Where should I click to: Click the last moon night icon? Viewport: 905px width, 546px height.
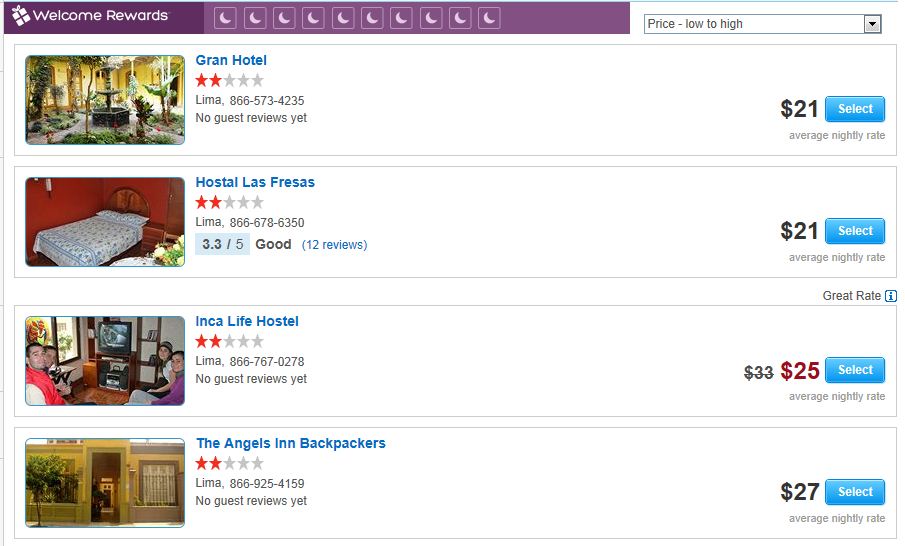489,18
